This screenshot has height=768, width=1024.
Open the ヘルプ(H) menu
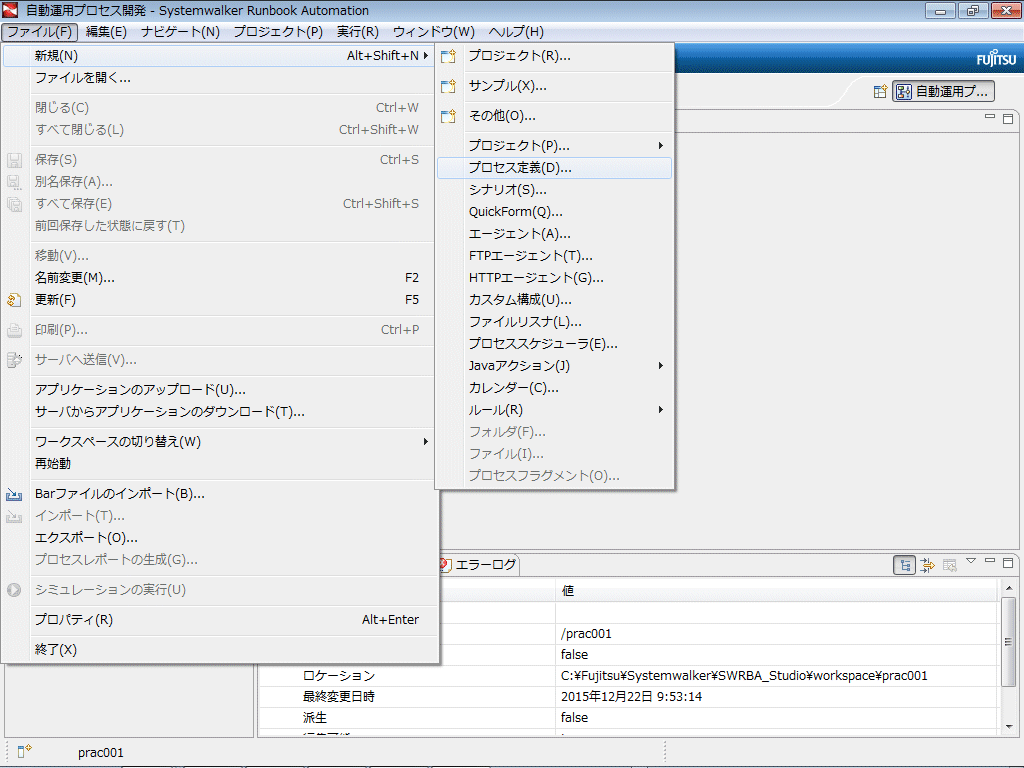[516, 32]
